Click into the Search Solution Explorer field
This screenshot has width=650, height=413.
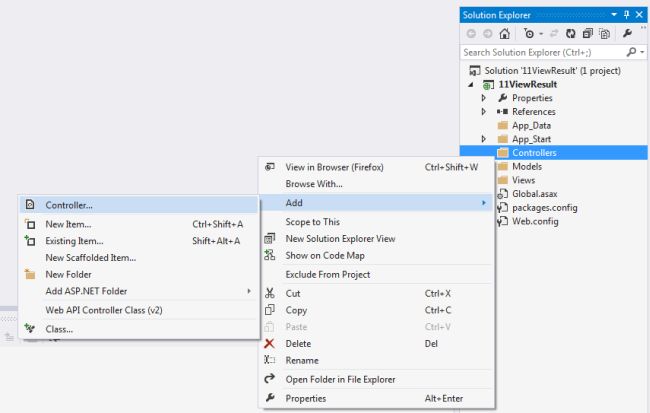point(543,52)
